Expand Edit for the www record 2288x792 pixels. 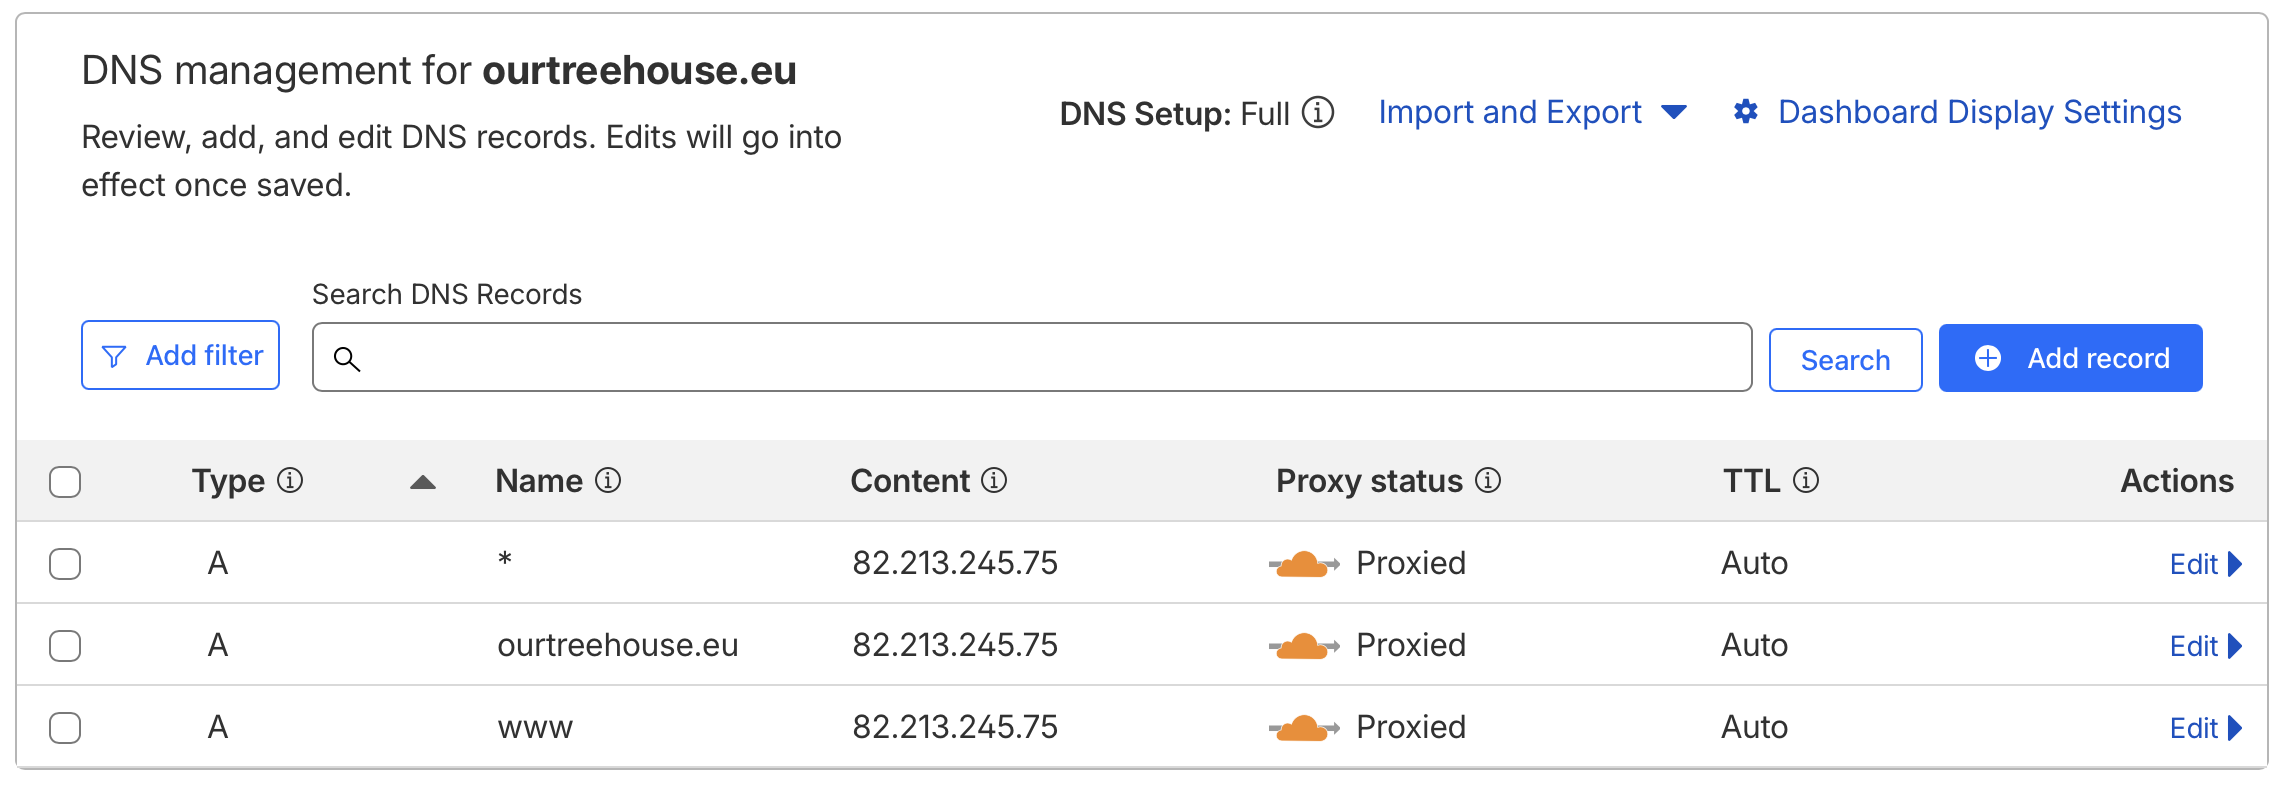(x=2205, y=728)
